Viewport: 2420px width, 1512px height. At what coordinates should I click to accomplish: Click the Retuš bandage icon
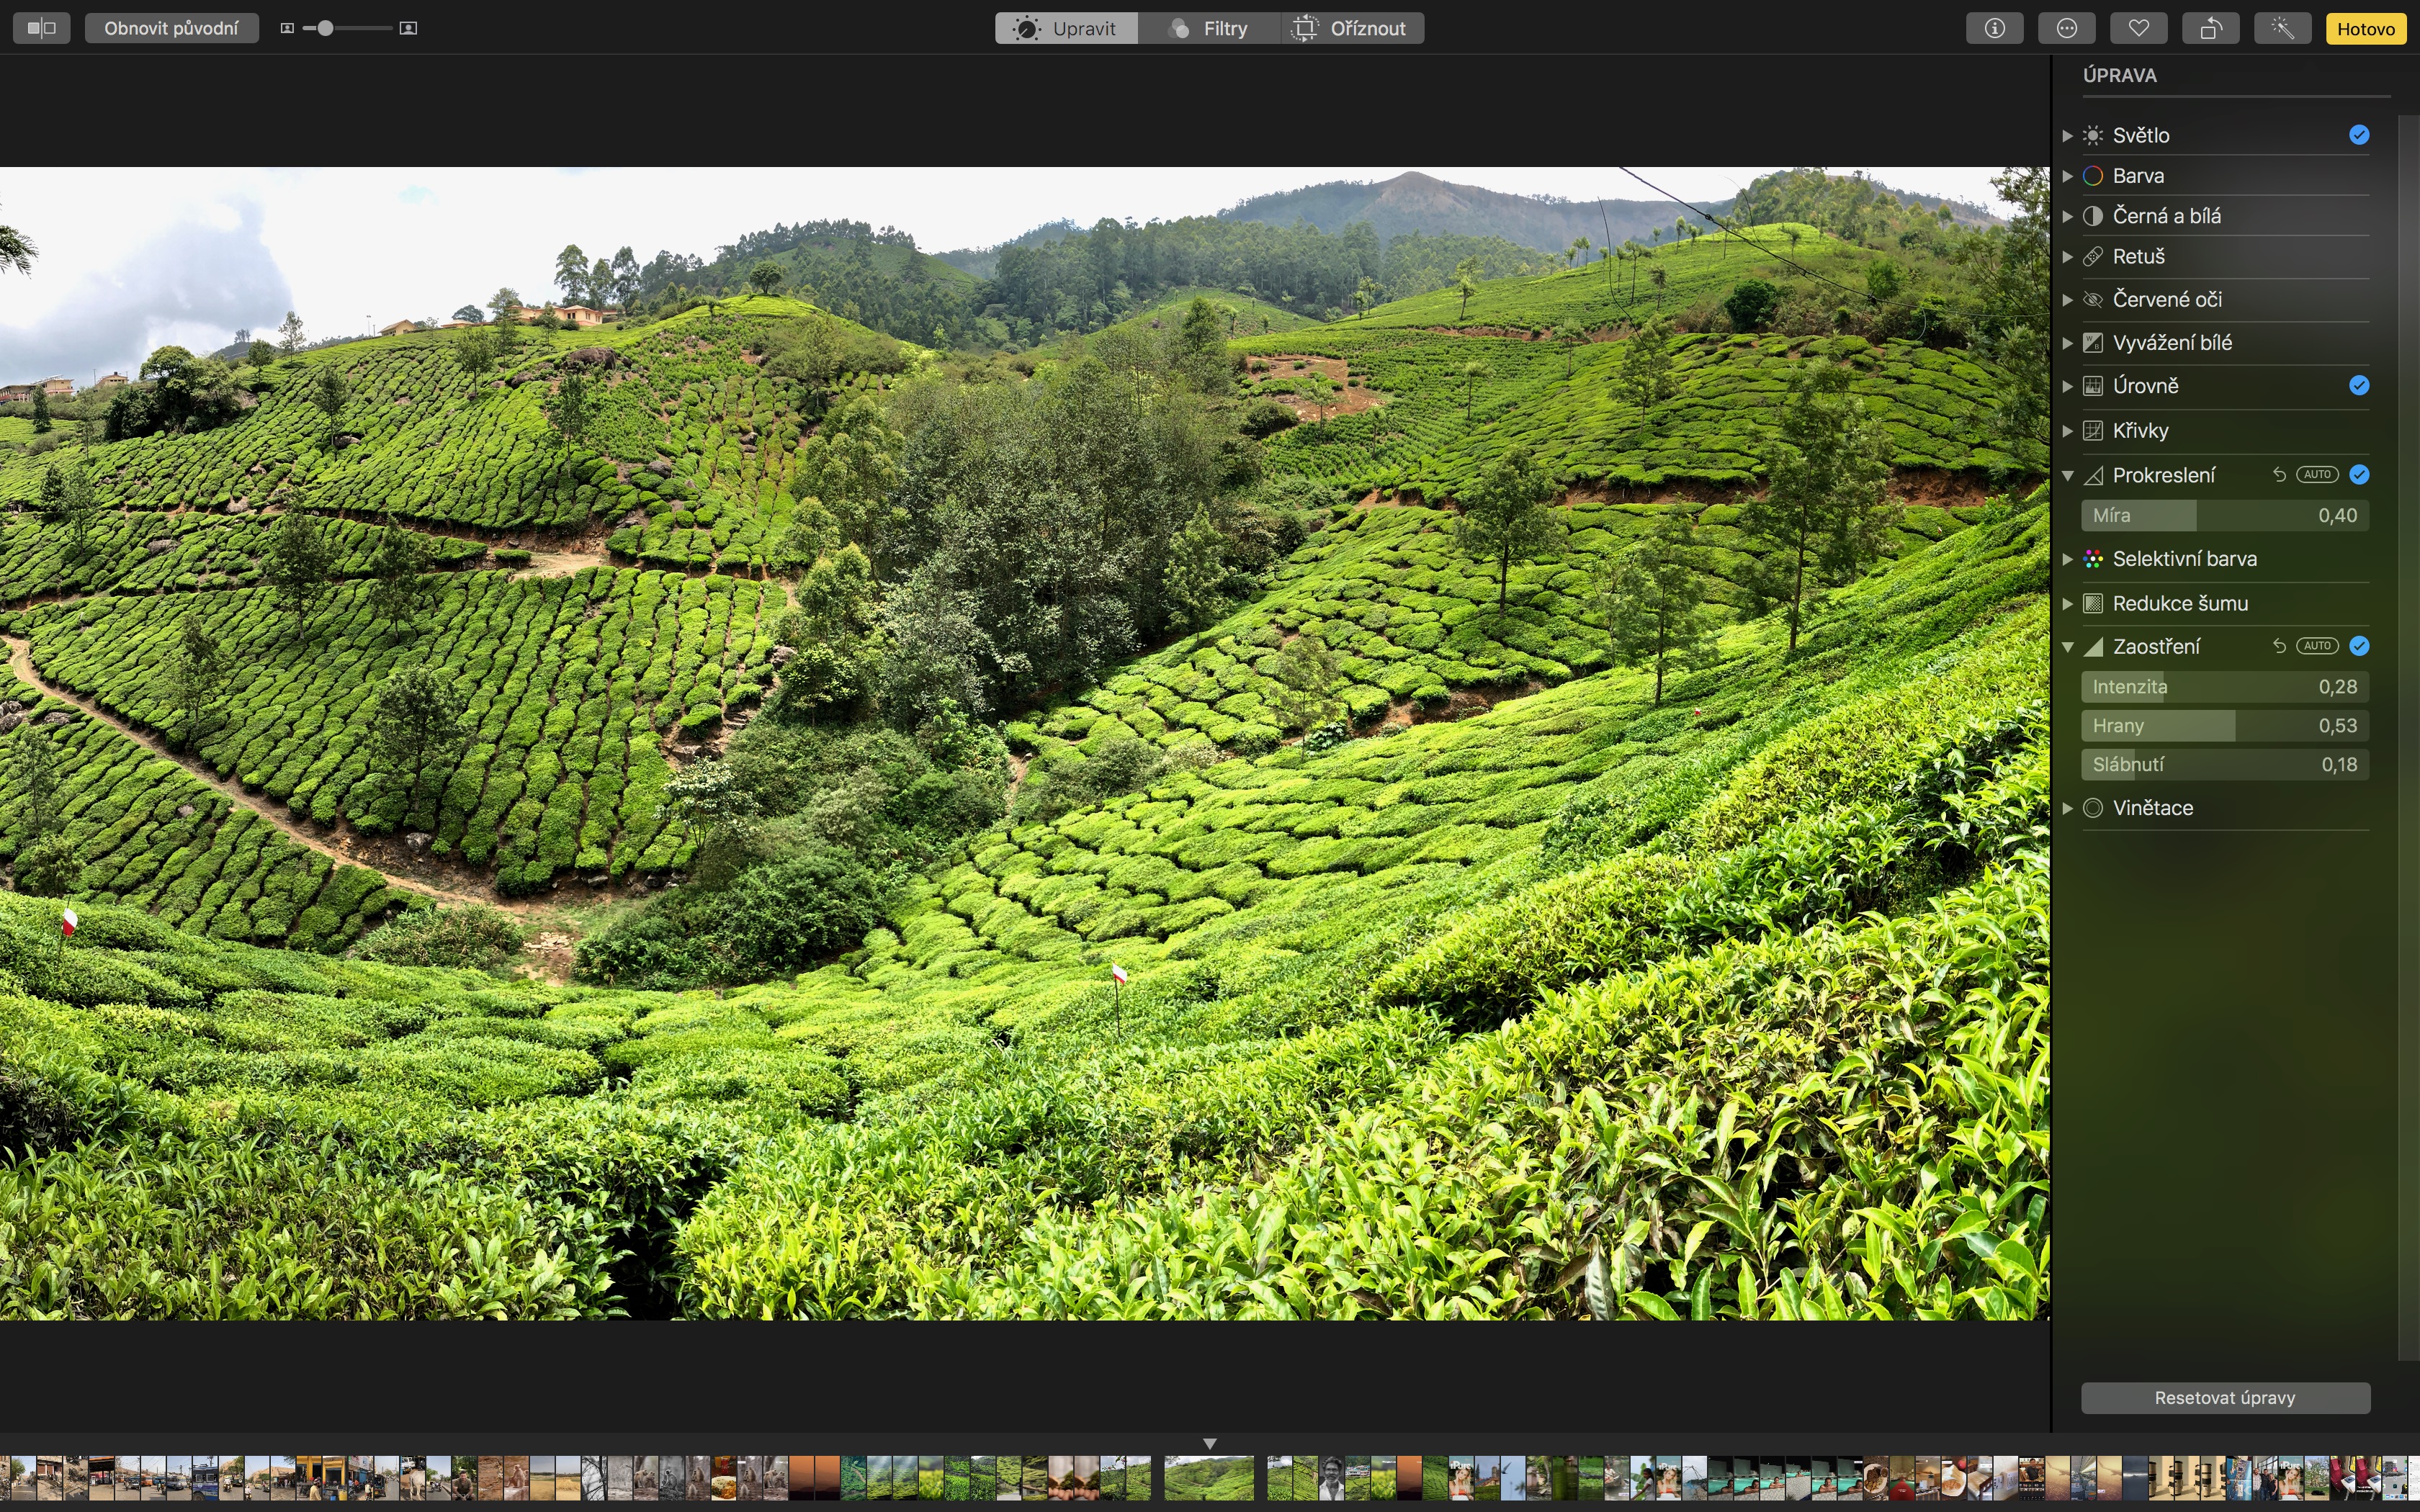tap(2093, 257)
